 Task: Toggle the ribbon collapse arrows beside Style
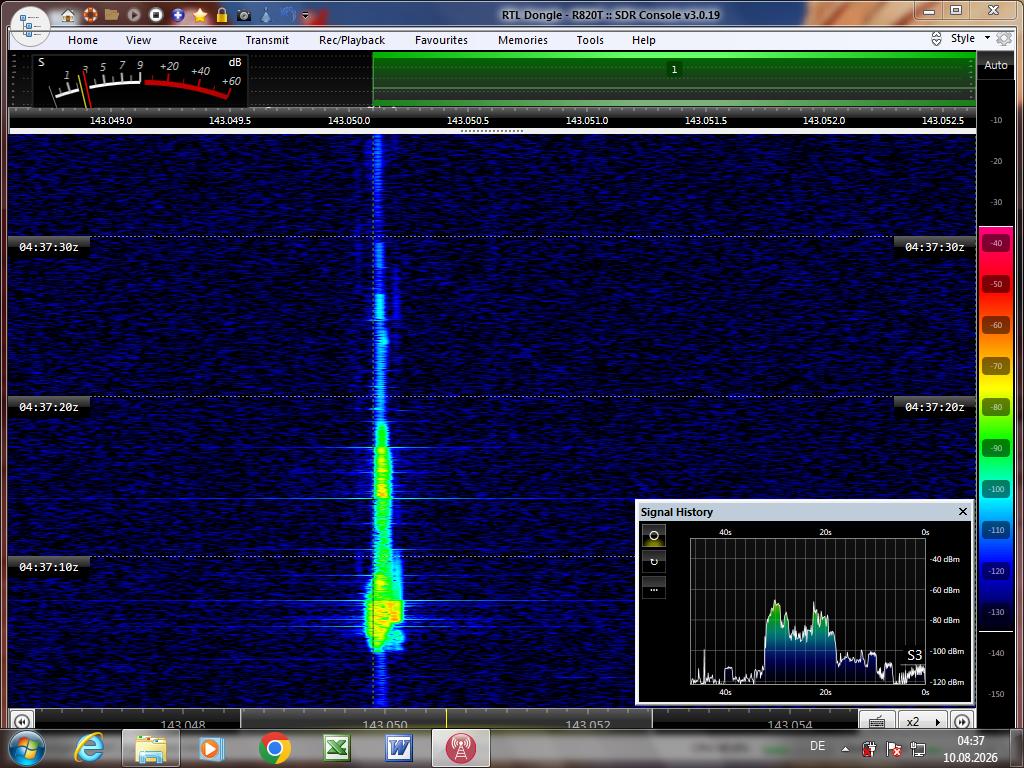[936, 39]
